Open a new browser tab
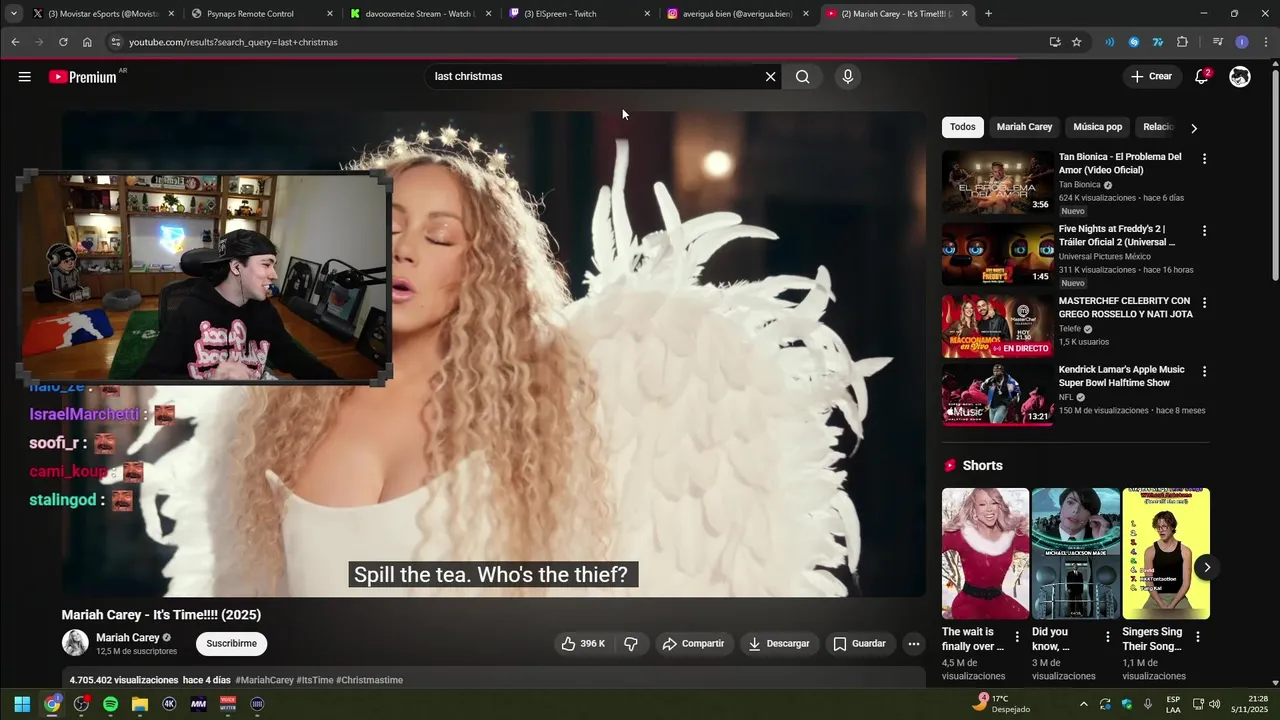The height and width of the screenshot is (720, 1280). point(988,14)
